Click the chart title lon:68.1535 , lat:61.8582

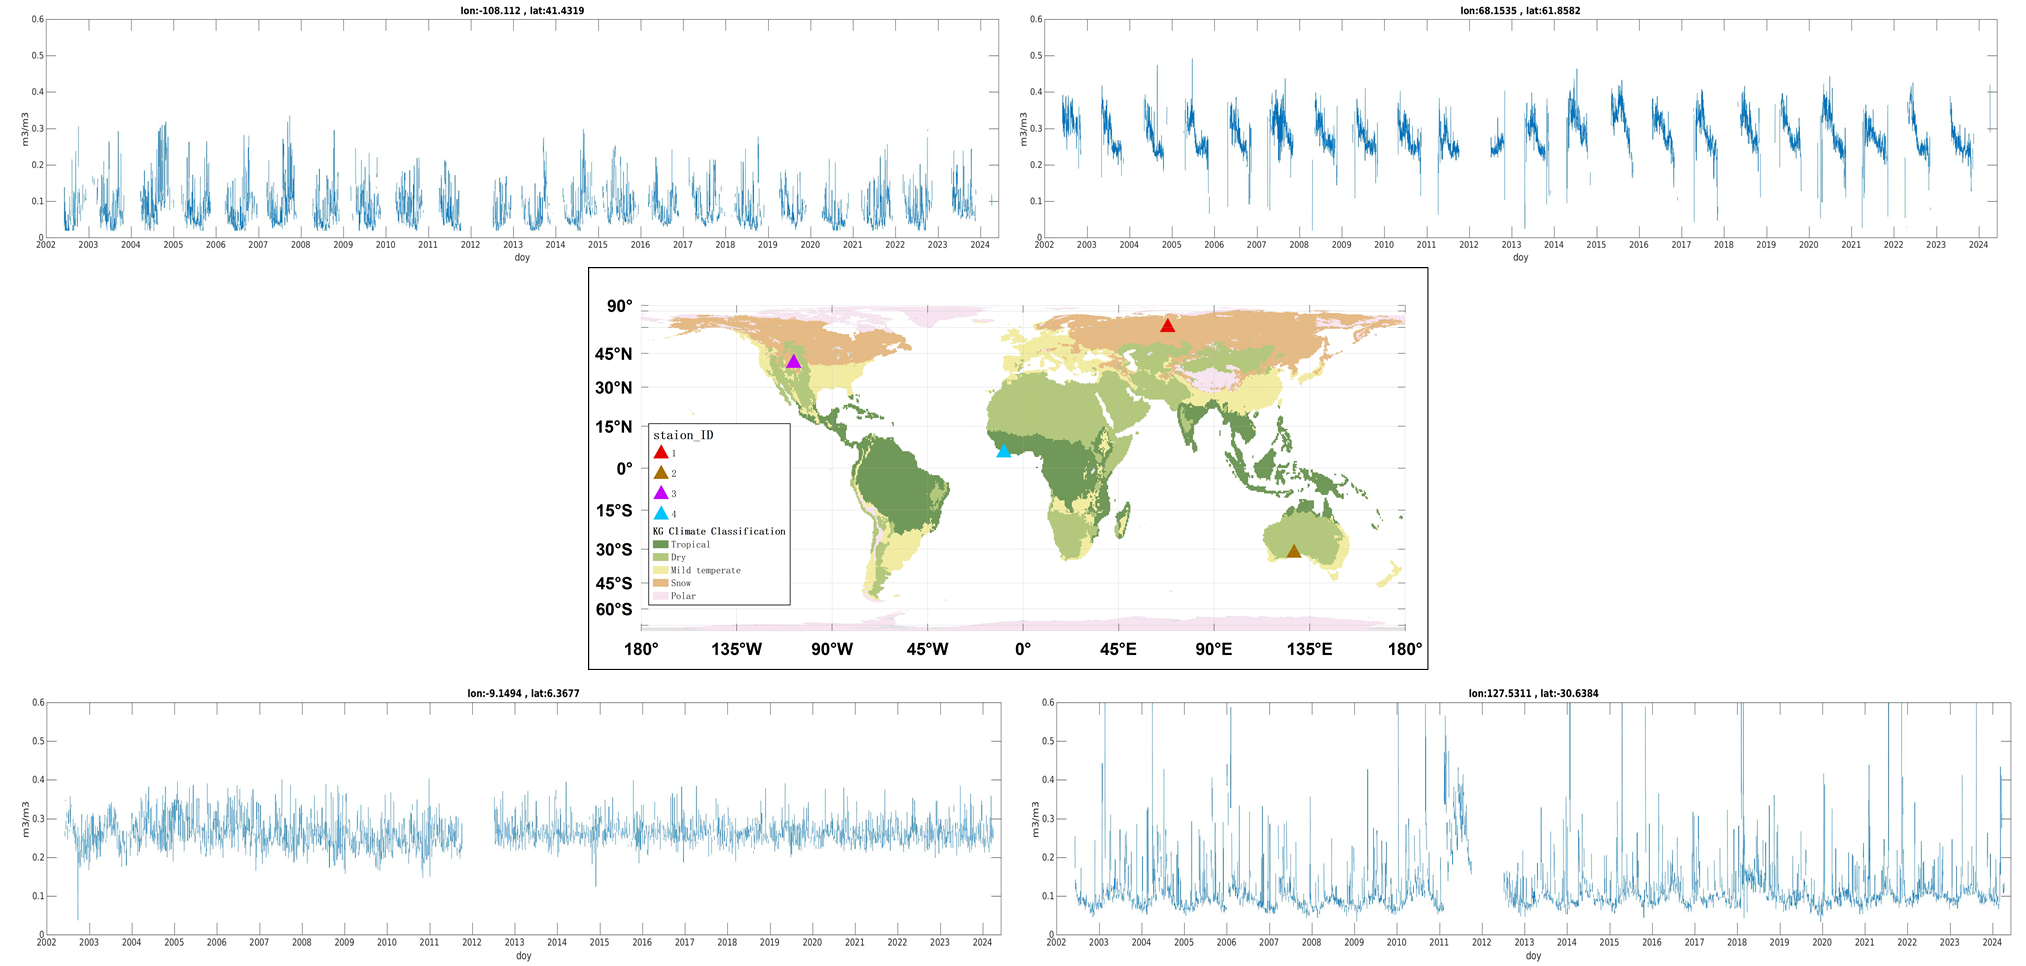tap(1520, 11)
